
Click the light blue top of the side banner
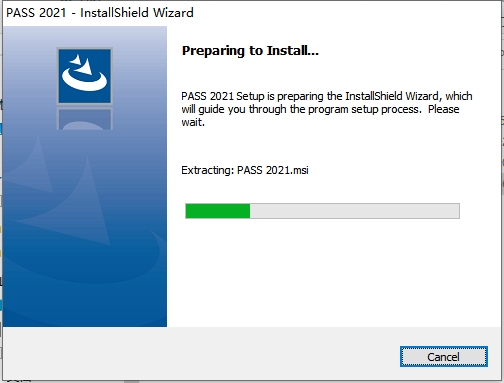[x=85, y=36]
